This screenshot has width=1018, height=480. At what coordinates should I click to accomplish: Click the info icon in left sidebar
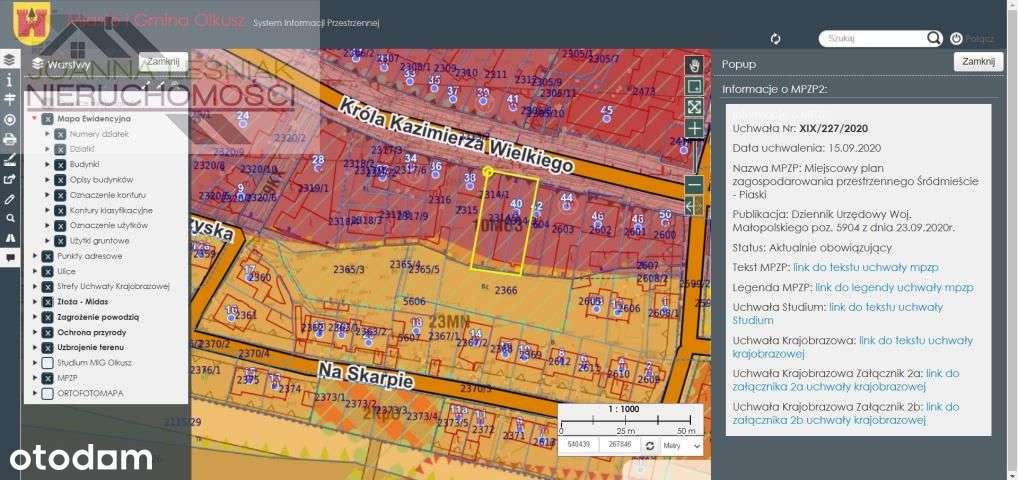click(10, 80)
